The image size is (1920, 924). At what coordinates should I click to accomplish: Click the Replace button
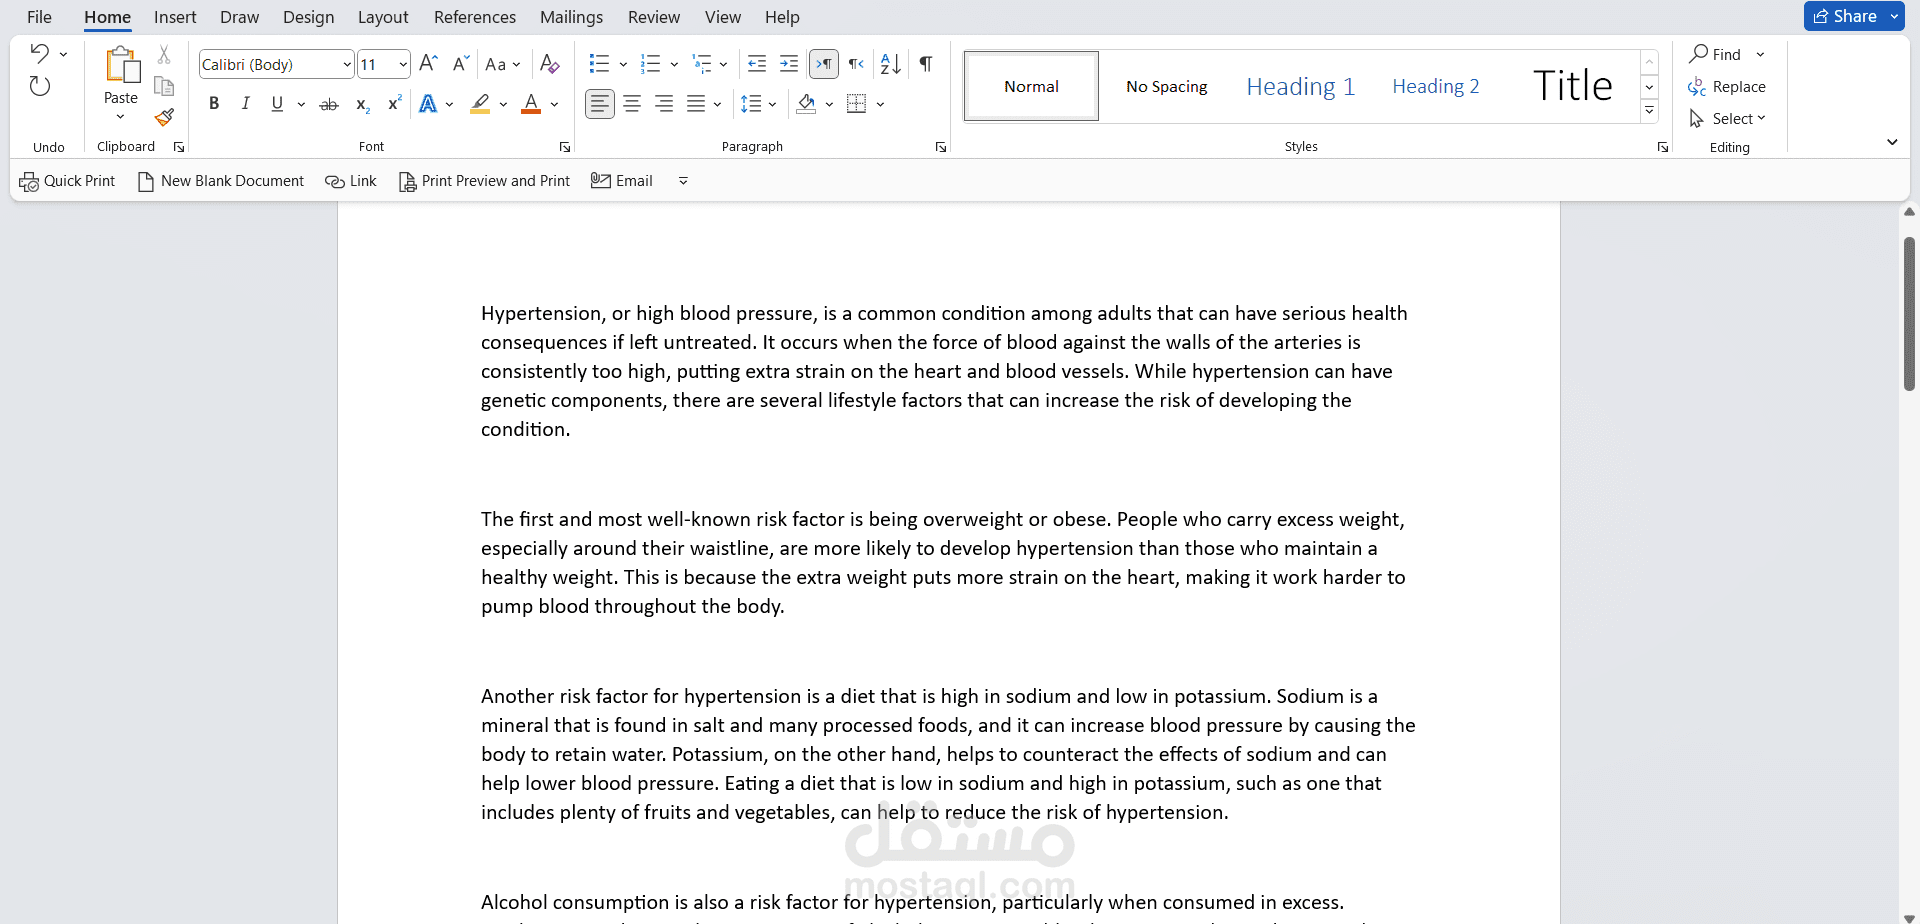(x=1727, y=86)
